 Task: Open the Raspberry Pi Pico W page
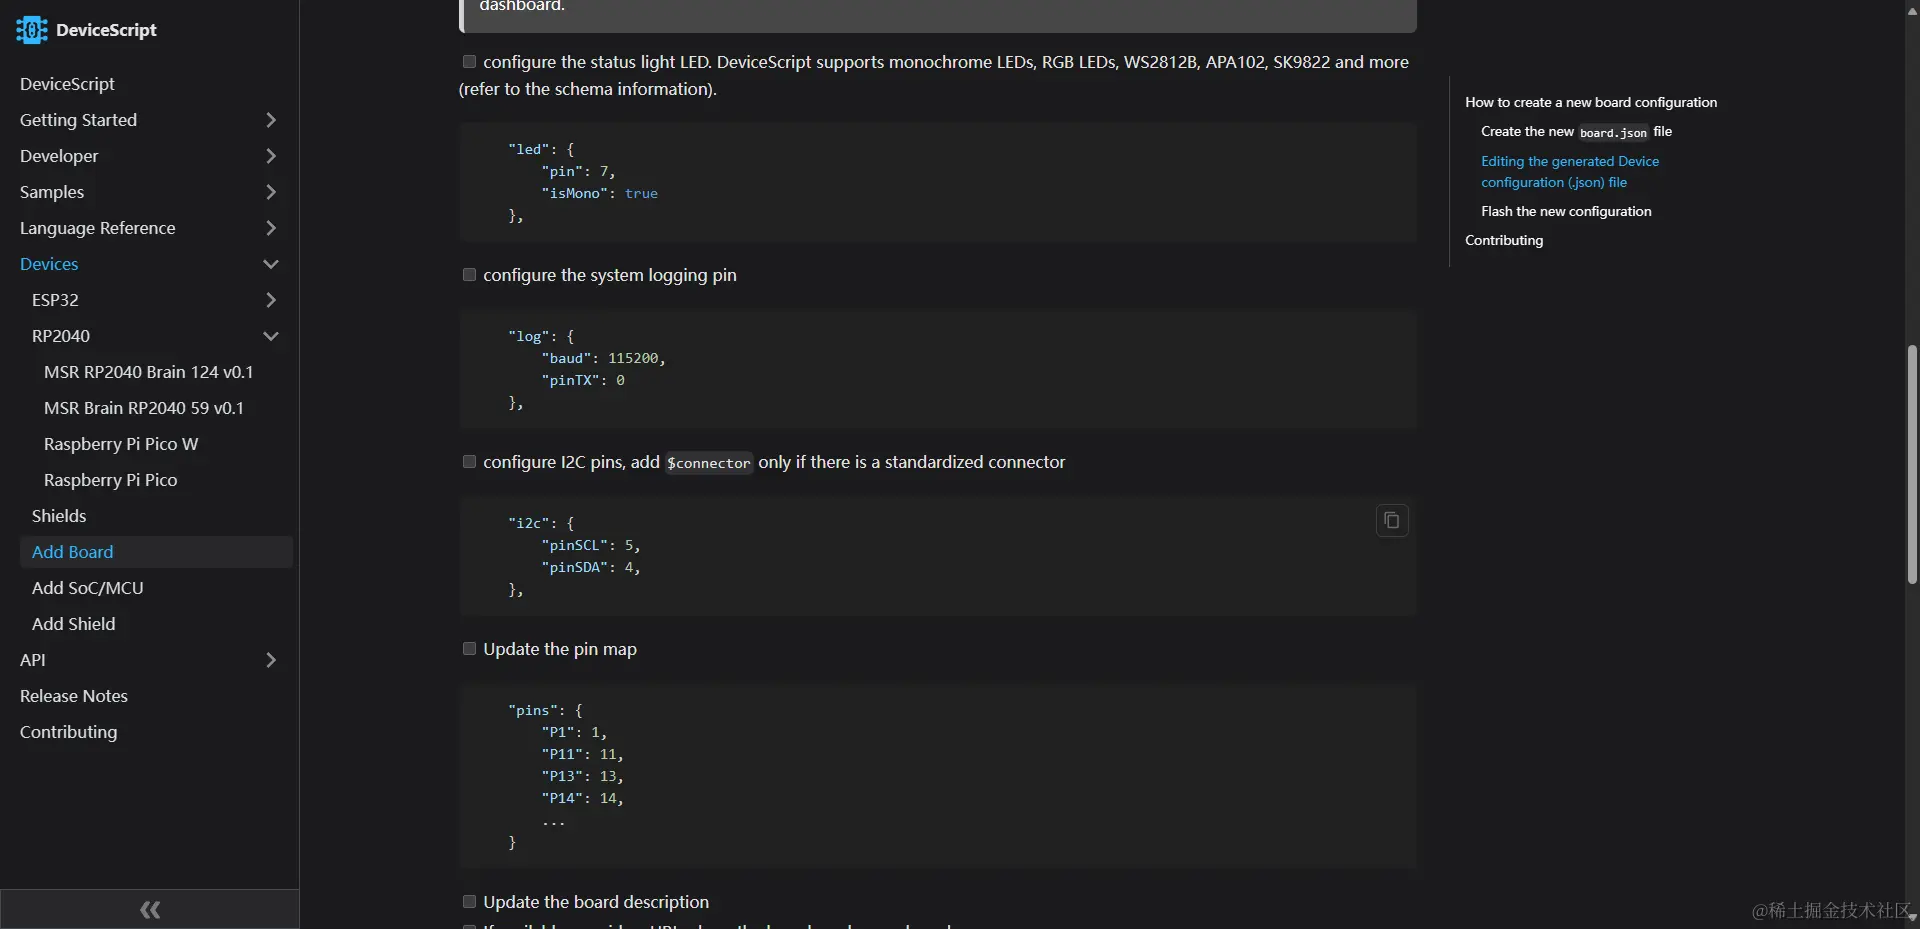pyautogui.click(x=121, y=444)
